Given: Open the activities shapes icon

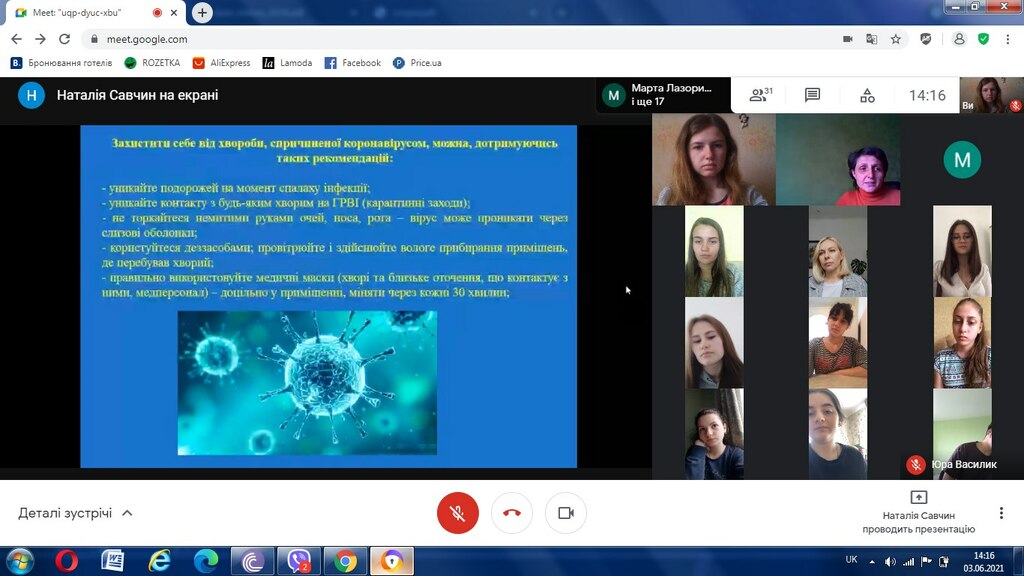Looking at the screenshot, I should (867, 95).
